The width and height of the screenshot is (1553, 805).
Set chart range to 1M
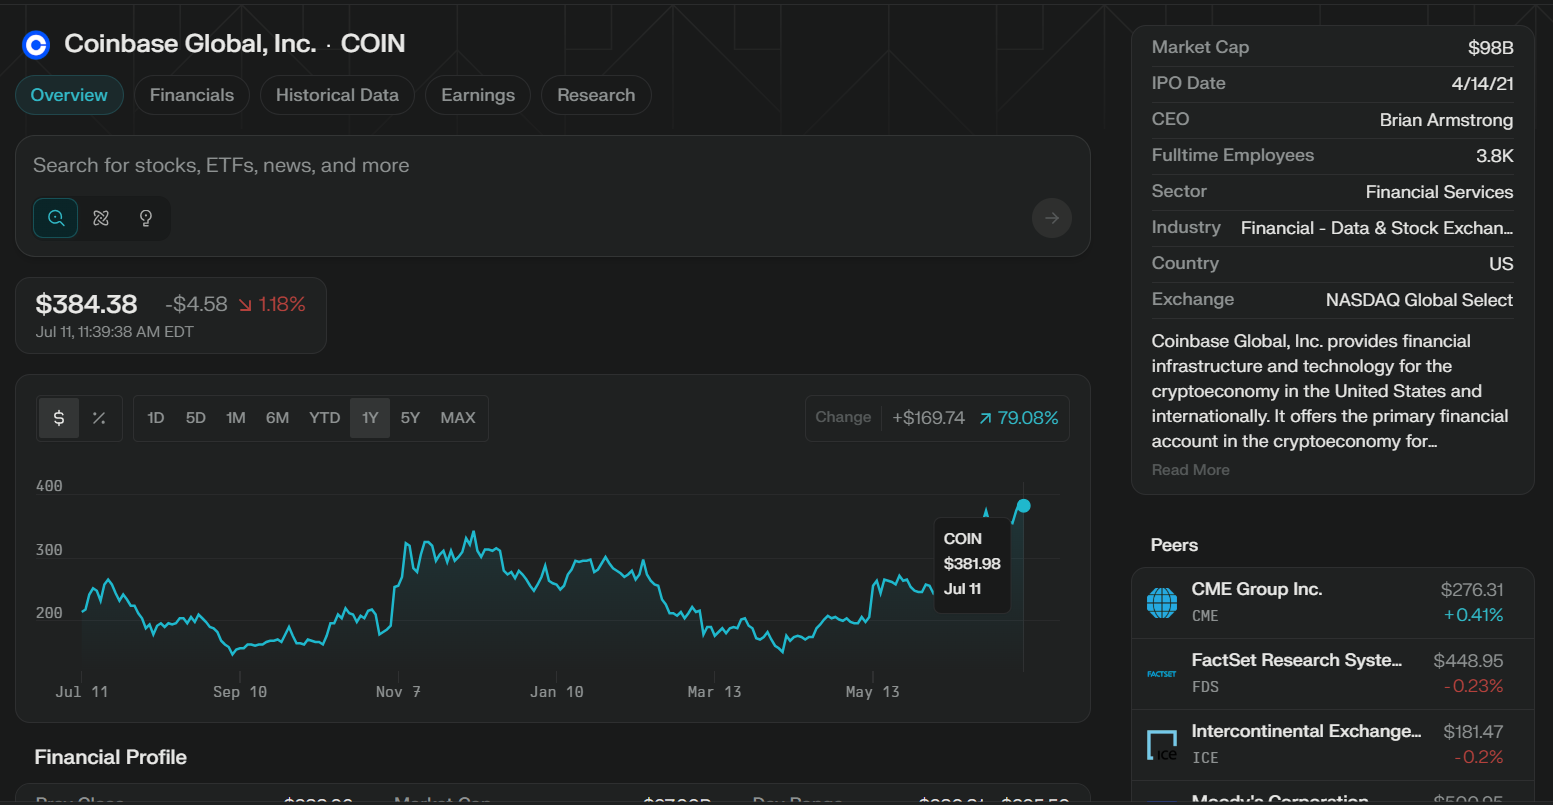[236, 418]
